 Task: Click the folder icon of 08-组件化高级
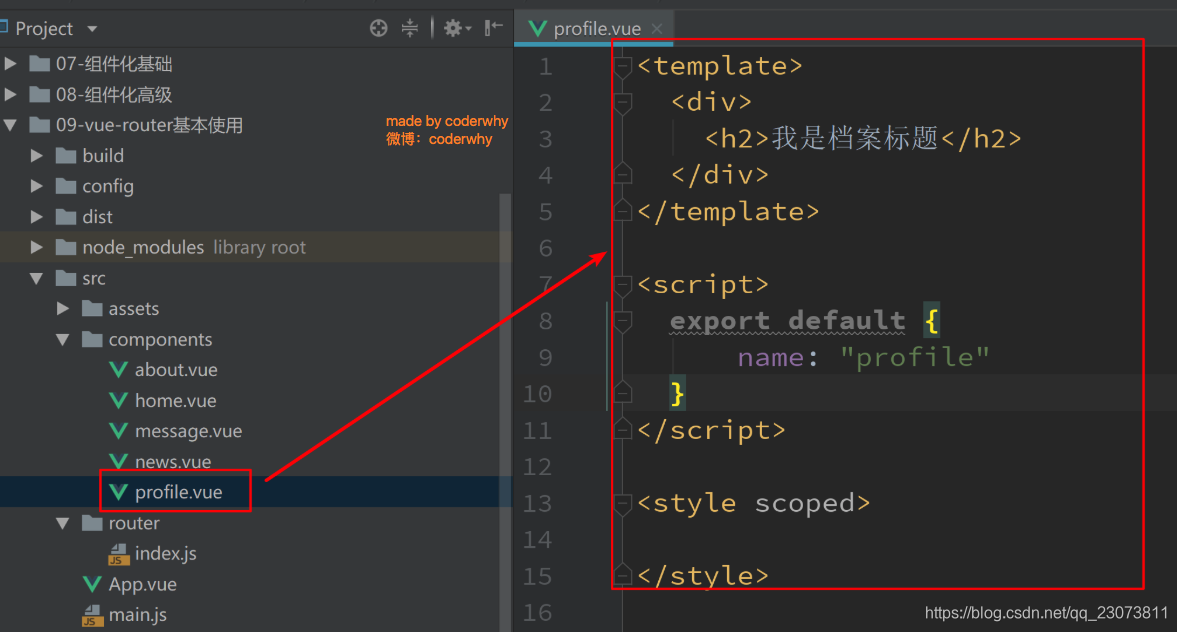[x=40, y=95]
